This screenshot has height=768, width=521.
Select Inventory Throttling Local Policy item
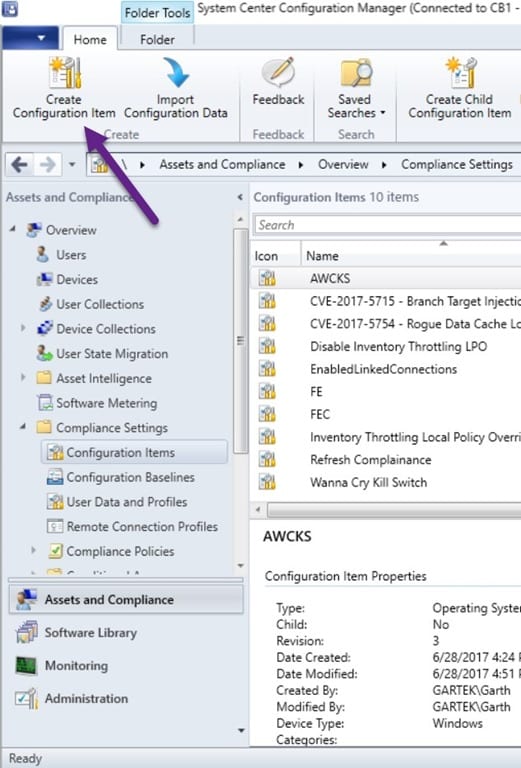[x=386, y=437]
